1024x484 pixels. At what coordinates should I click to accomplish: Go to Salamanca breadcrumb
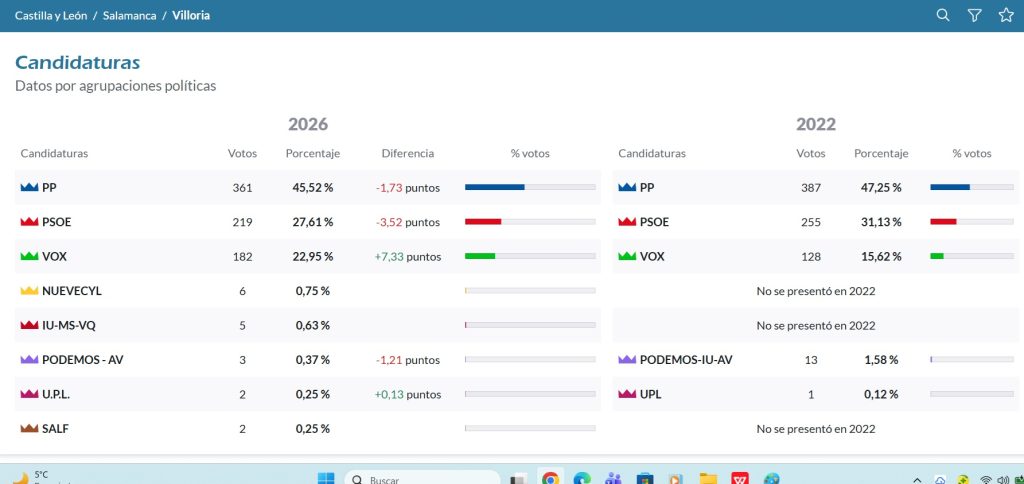[129, 15]
